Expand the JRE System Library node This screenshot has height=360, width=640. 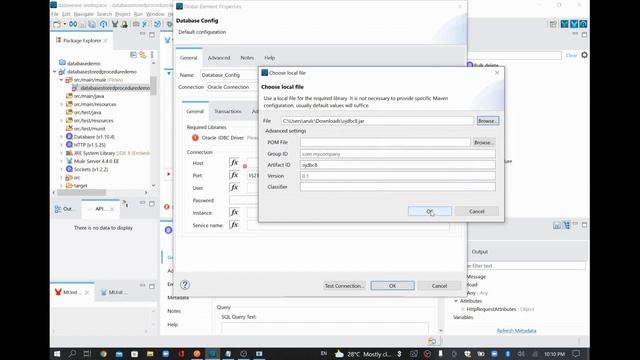[x=62, y=153]
